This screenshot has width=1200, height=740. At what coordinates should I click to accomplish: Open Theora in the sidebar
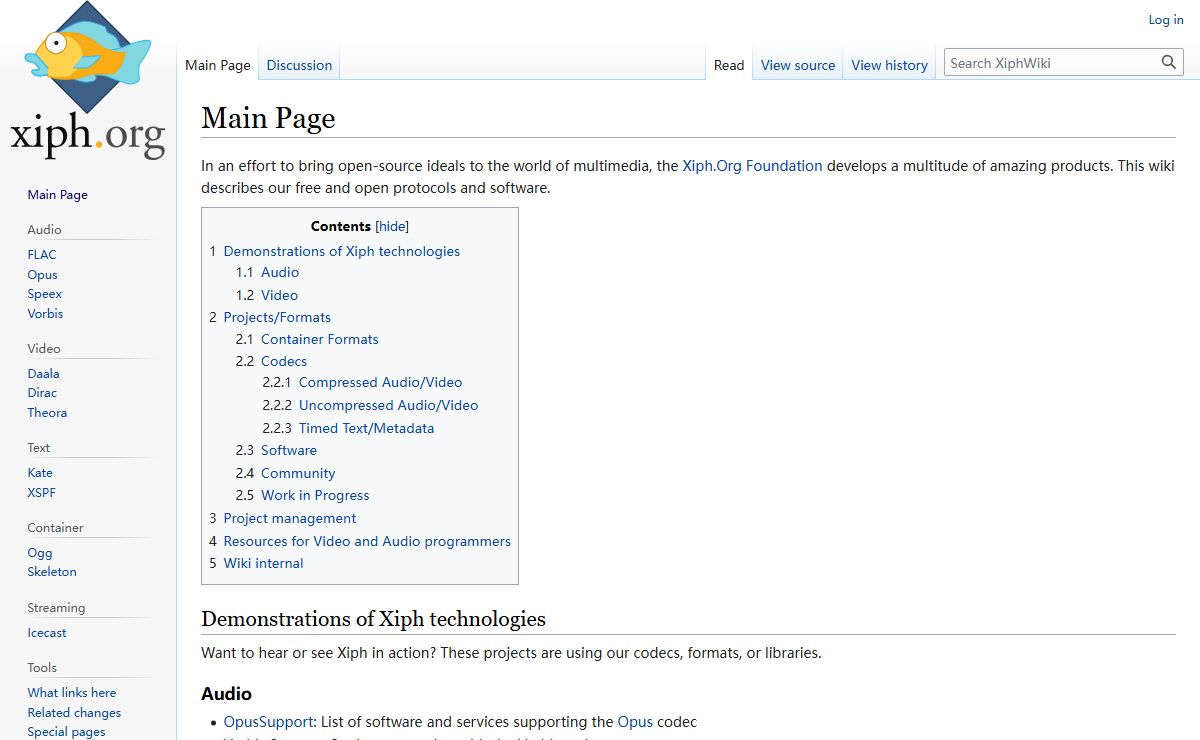[47, 412]
